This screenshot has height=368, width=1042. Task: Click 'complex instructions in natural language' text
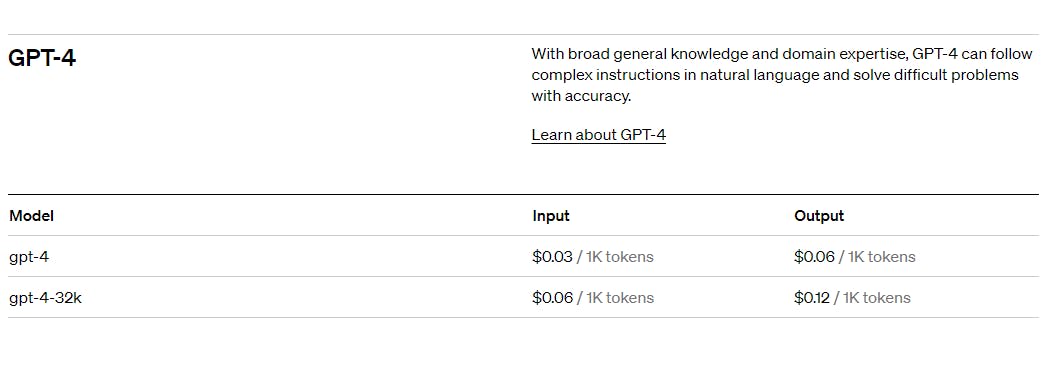(675, 75)
